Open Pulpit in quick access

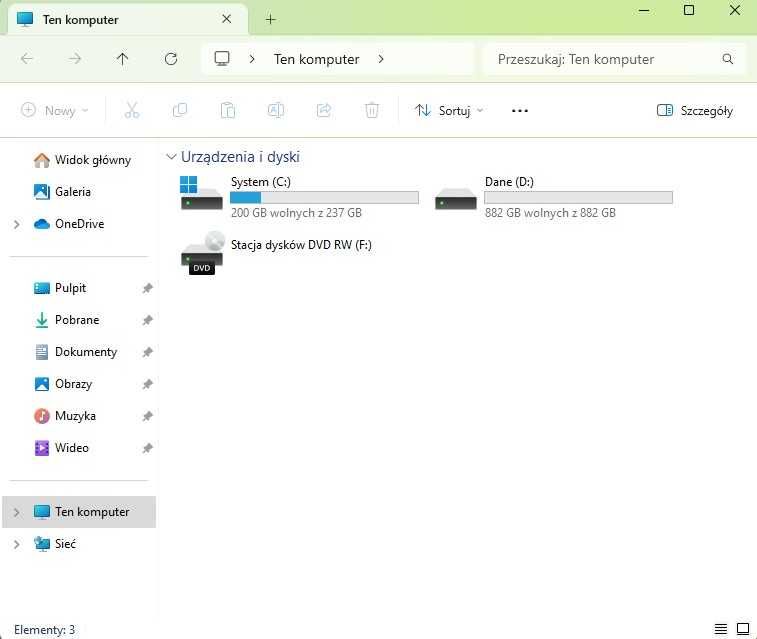[60, 288]
